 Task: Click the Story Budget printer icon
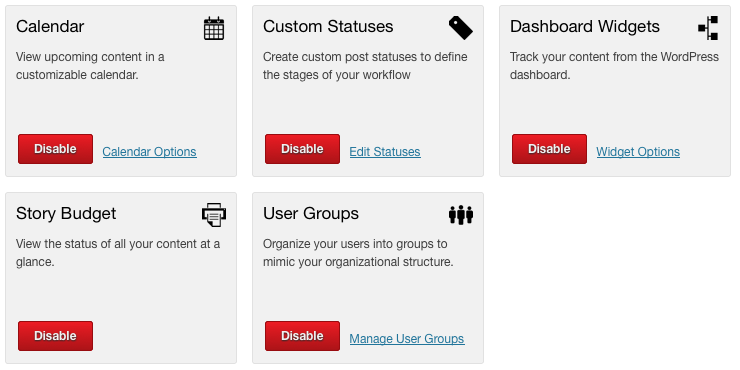pos(214,215)
